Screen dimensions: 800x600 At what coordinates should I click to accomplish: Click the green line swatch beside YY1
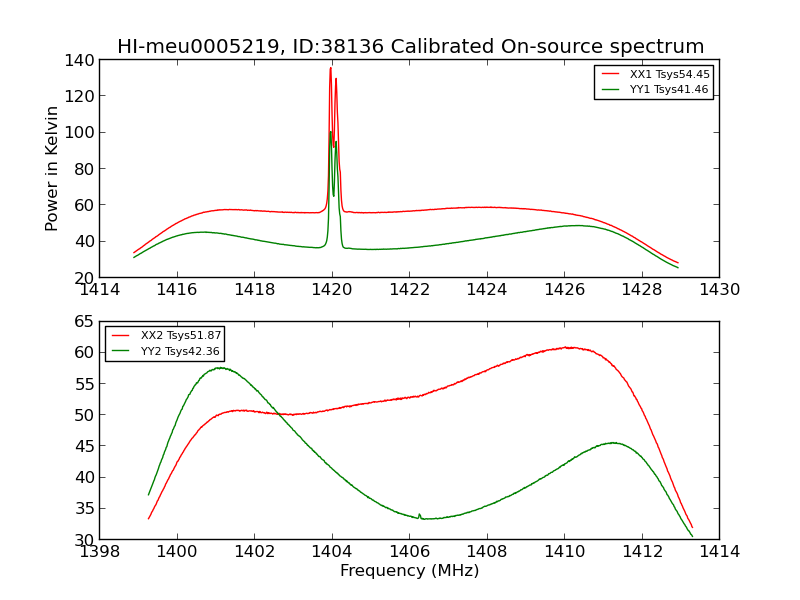tap(610, 89)
